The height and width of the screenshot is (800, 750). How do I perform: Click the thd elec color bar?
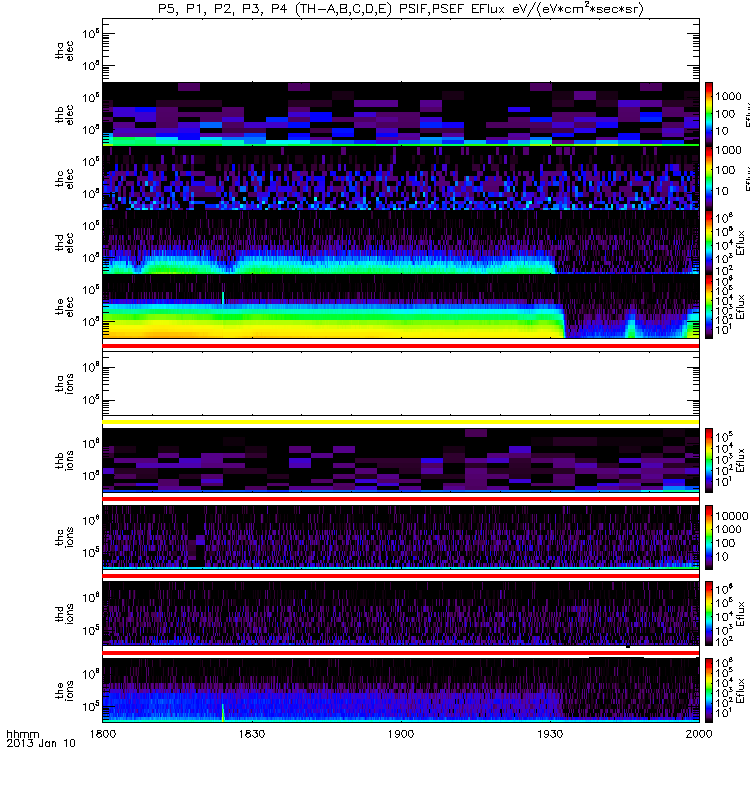tap(709, 242)
